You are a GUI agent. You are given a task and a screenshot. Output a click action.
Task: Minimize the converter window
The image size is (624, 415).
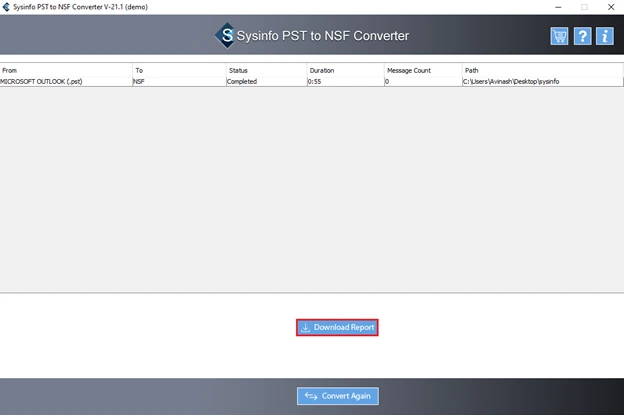tap(558, 7)
